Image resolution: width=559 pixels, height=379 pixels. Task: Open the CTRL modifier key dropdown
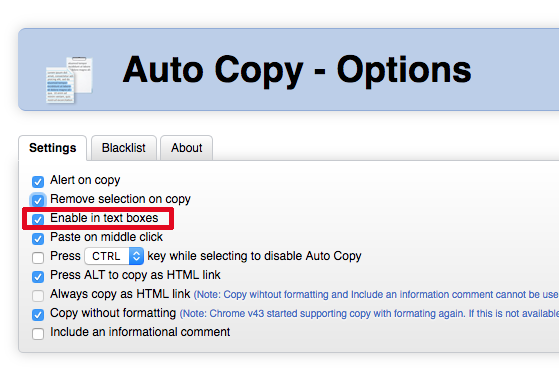pos(114,256)
